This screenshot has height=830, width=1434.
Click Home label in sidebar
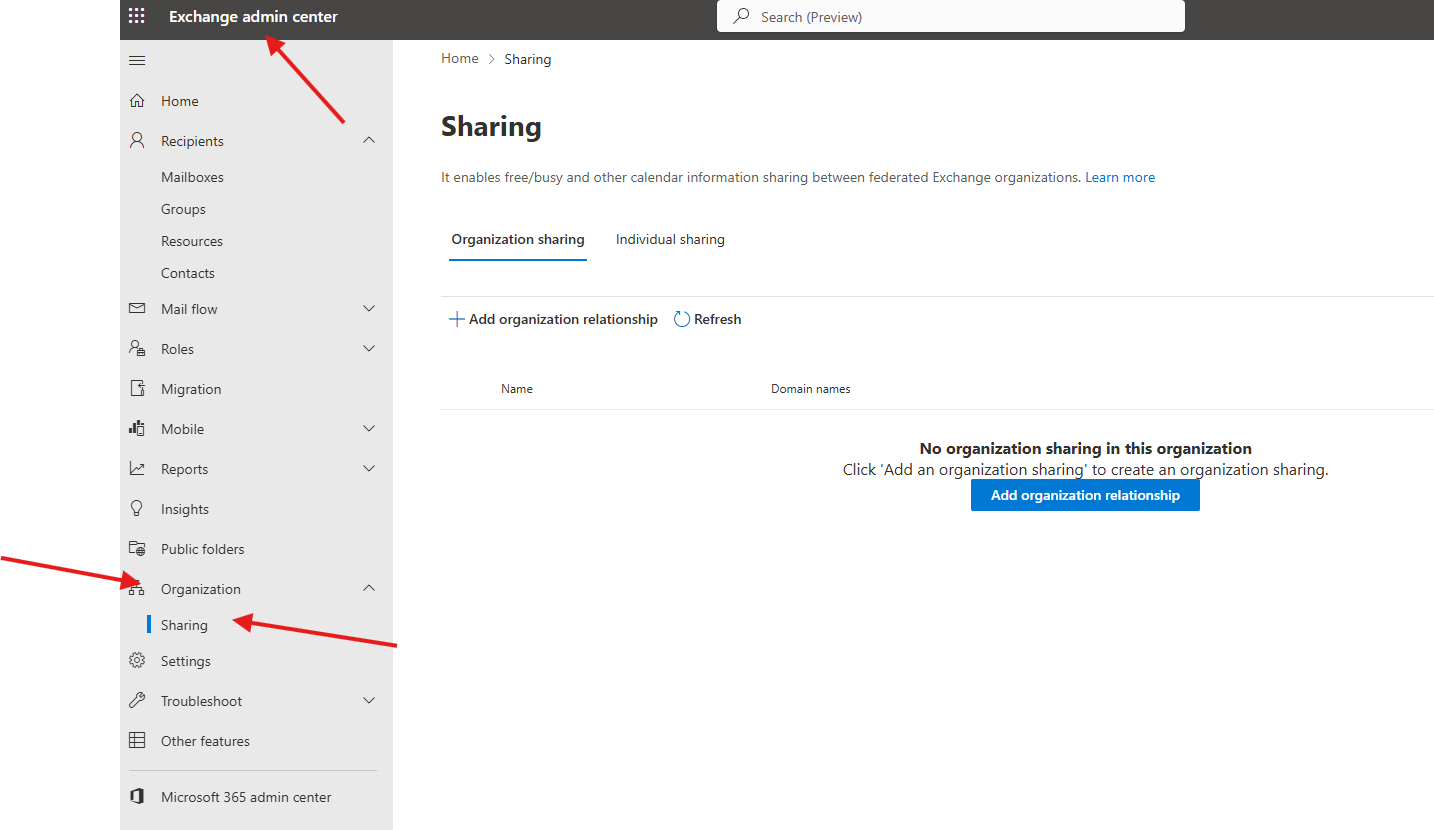180,101
